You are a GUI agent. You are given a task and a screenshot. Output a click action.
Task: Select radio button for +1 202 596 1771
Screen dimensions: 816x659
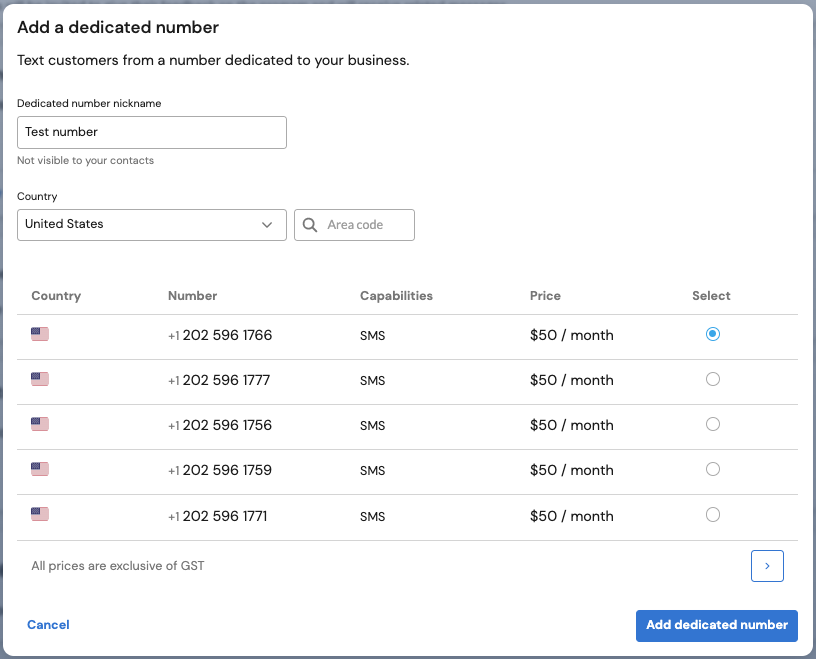click(x=712, y=515)
